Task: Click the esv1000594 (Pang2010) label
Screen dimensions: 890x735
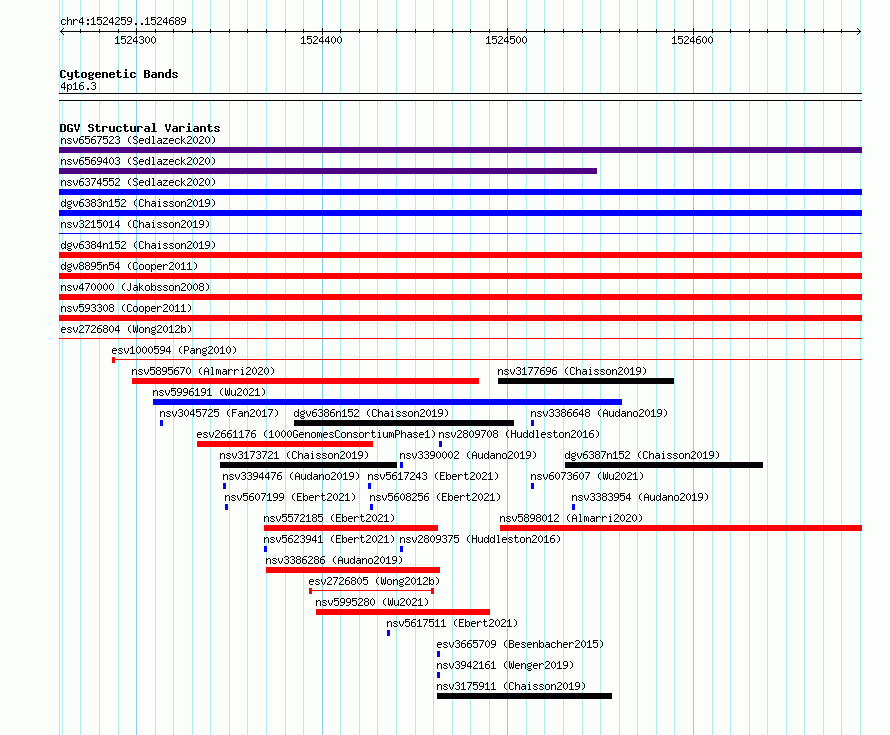Action: click(x=174, y=350)
